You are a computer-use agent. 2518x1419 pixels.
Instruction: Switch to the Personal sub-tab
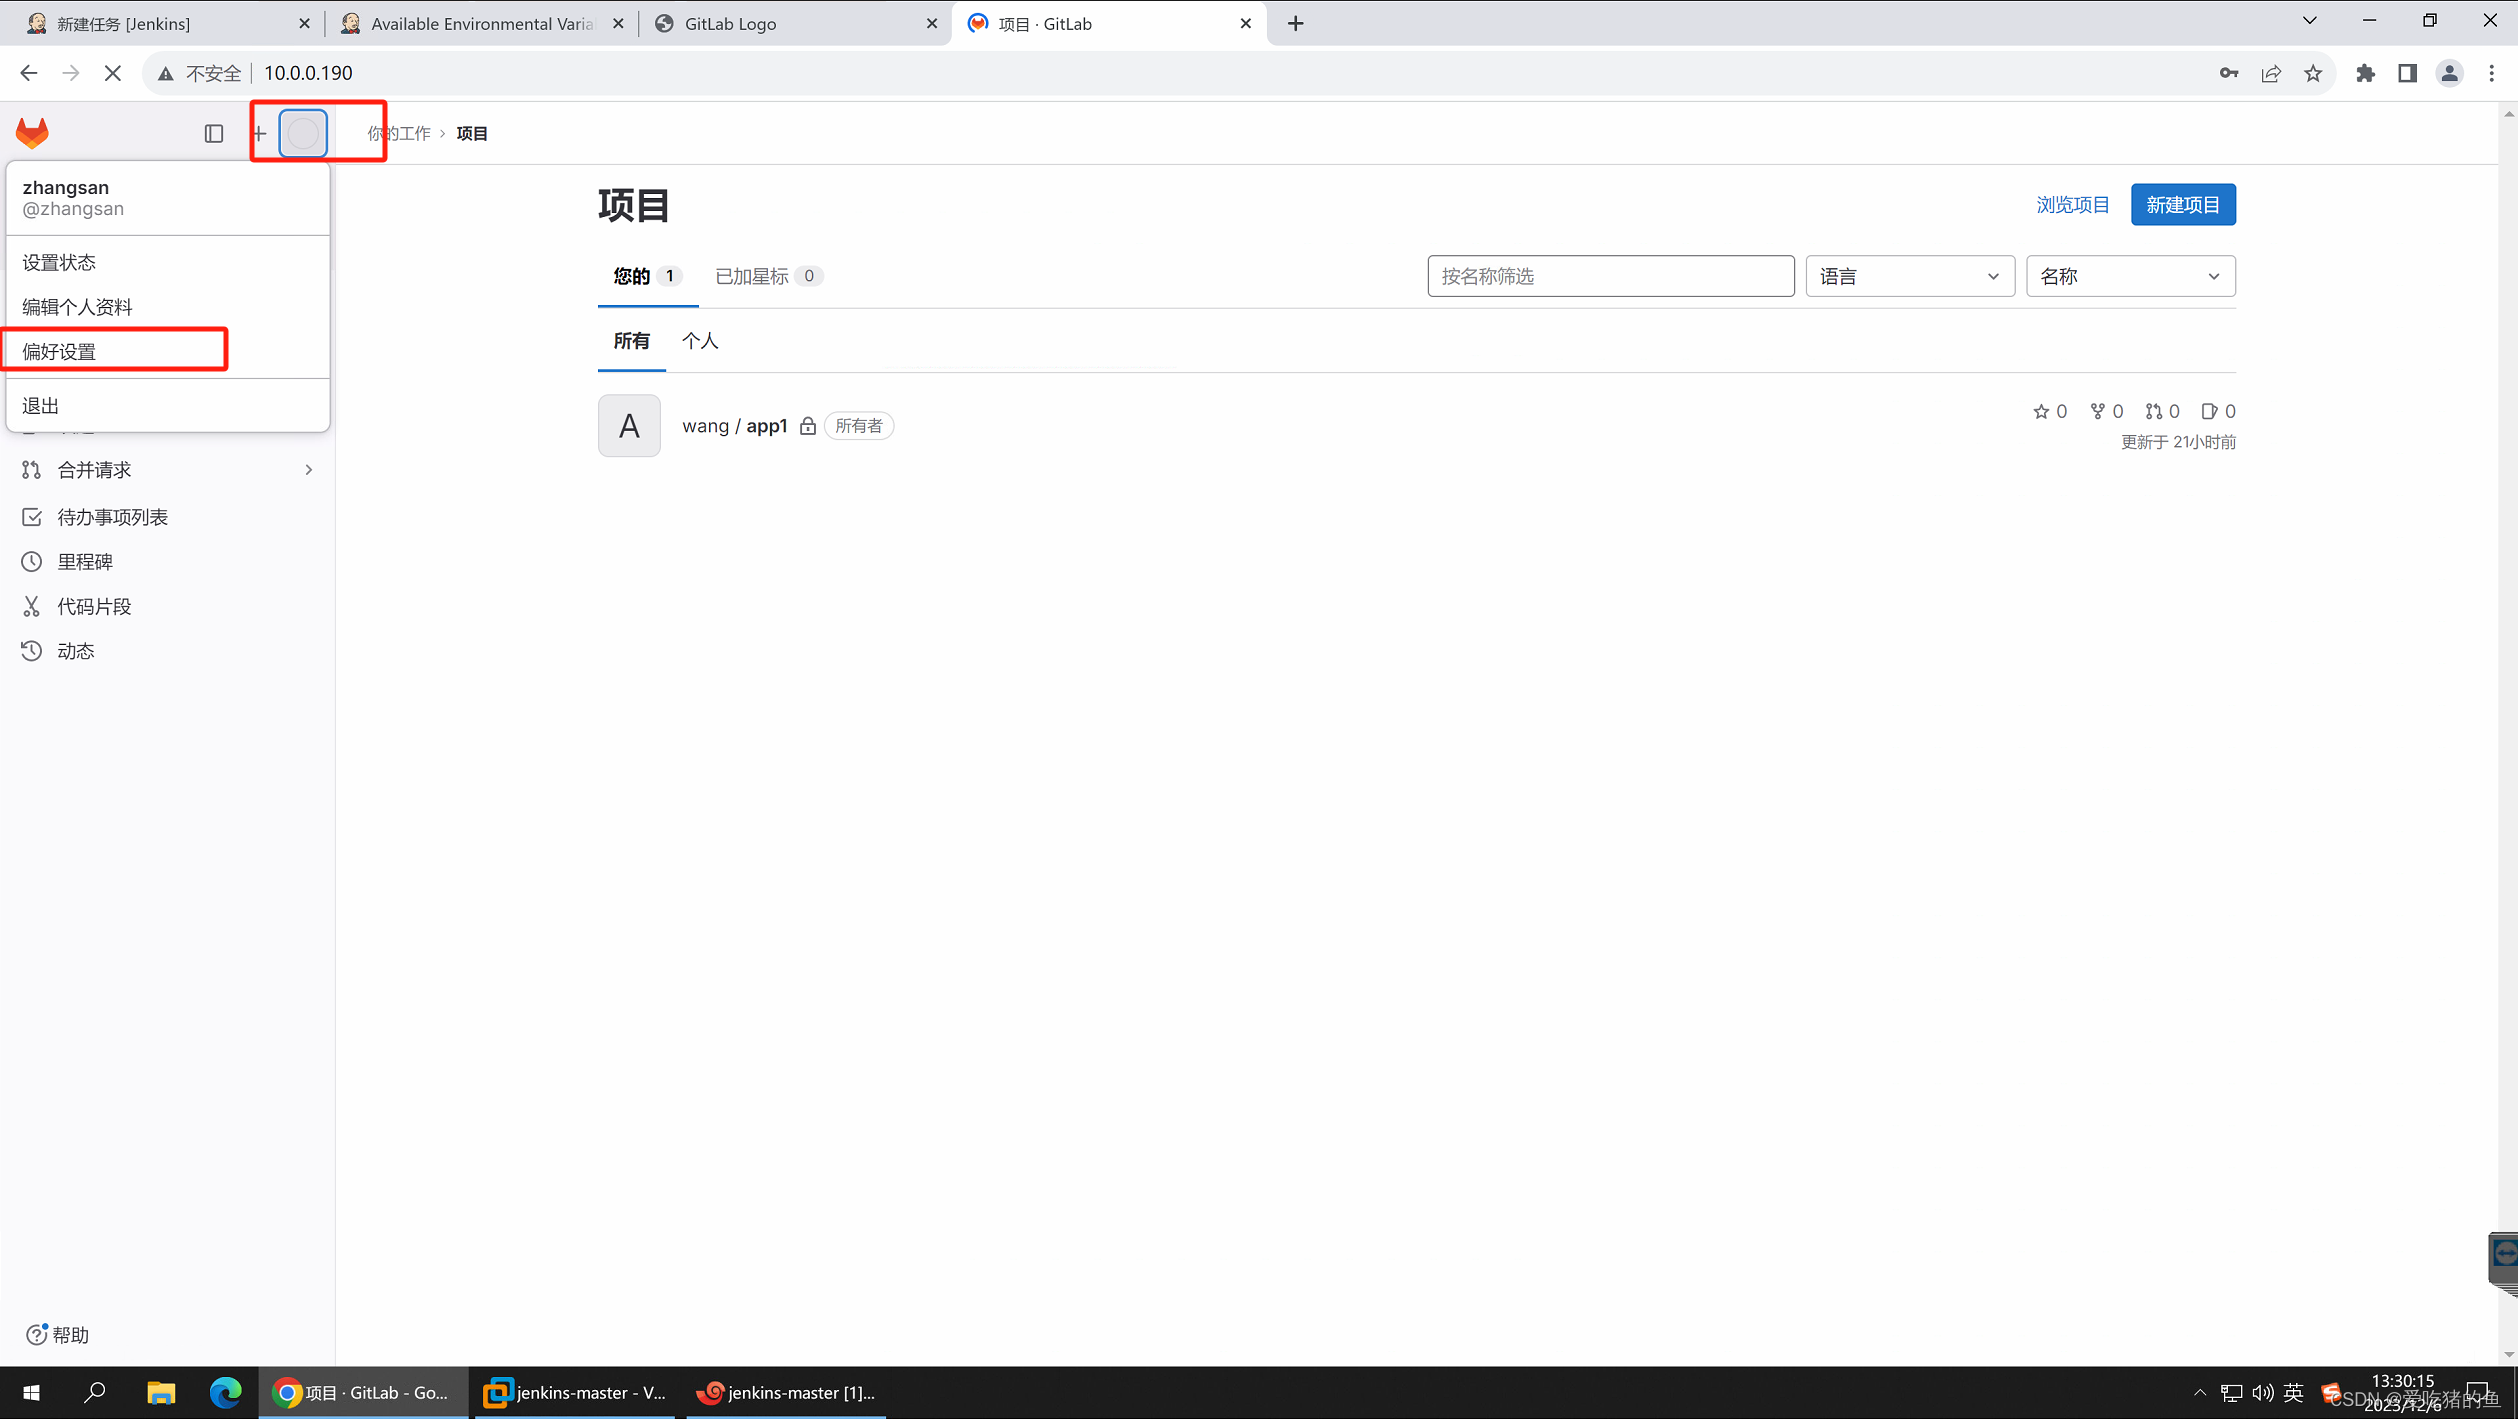point(700,341)
